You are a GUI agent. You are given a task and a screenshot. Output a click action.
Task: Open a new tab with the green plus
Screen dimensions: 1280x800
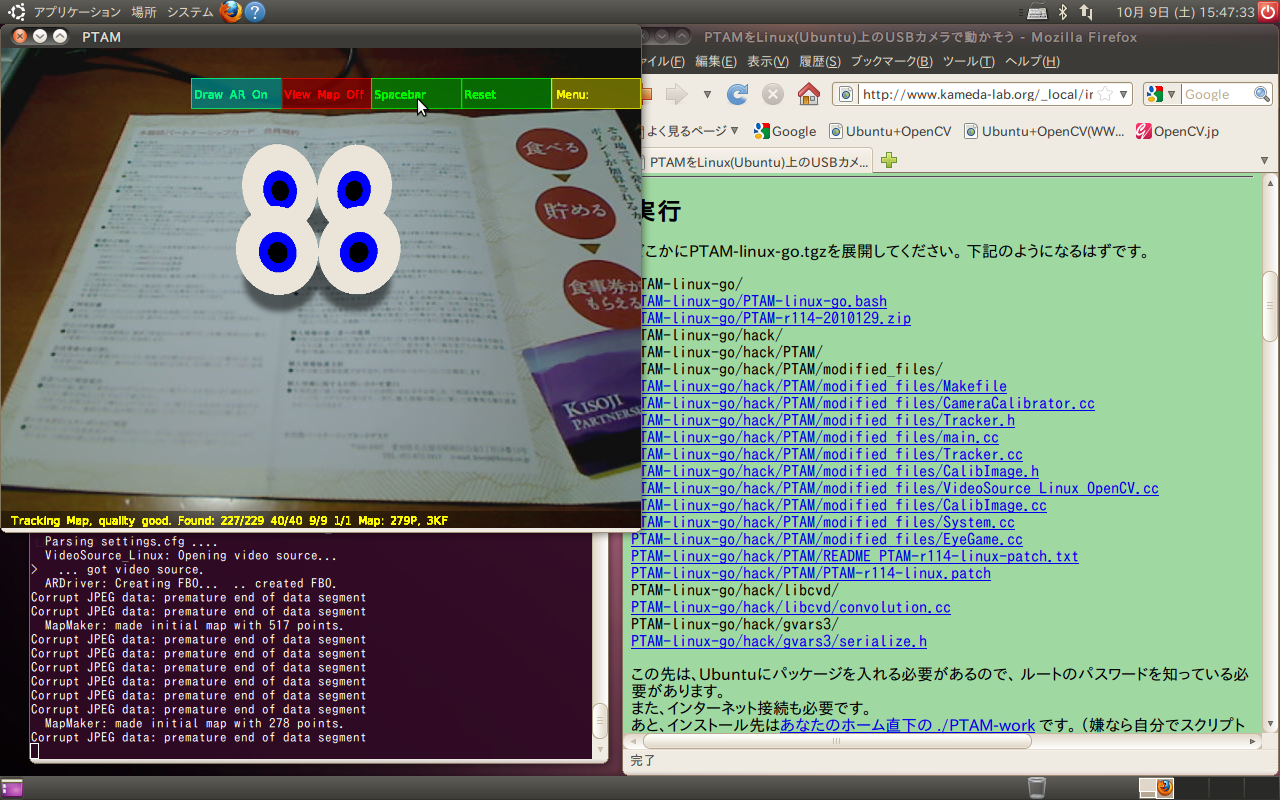[x=889, y=160]
